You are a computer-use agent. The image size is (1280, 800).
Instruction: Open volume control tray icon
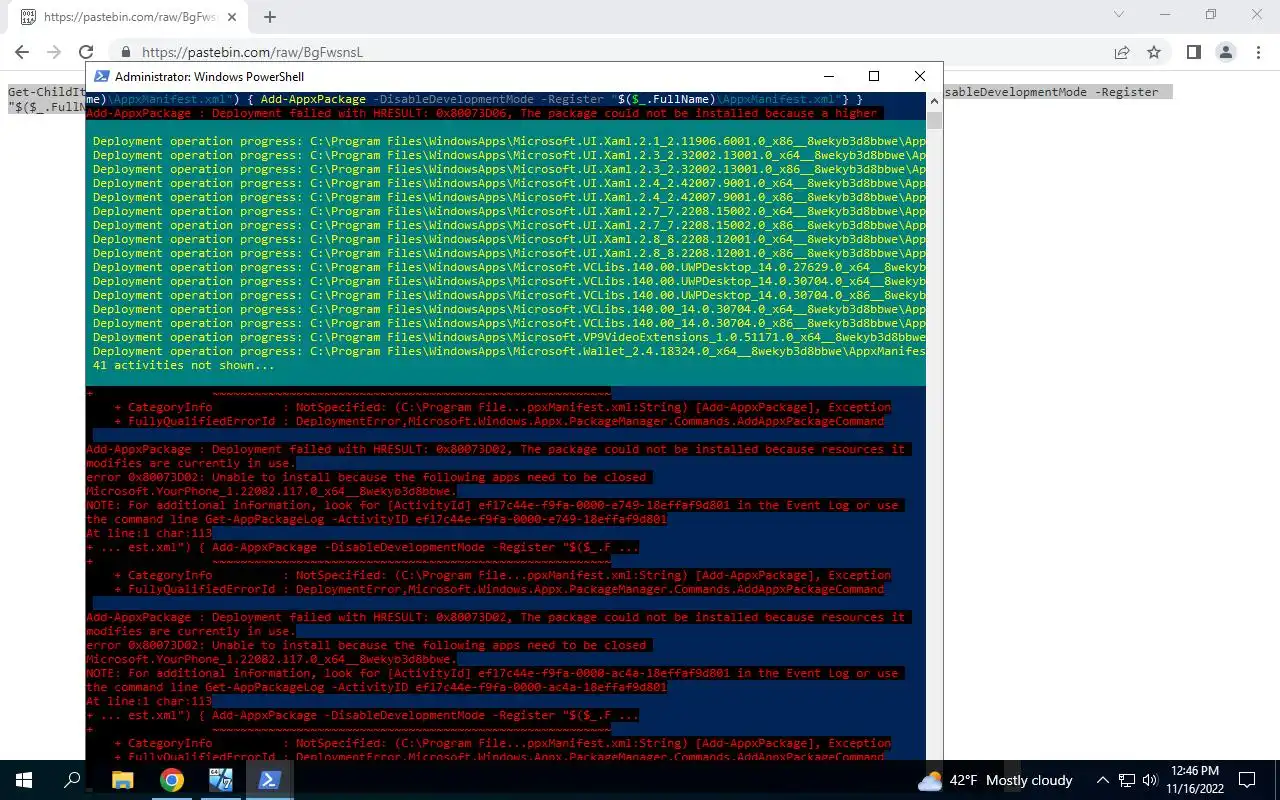(x=1150, y=780)
